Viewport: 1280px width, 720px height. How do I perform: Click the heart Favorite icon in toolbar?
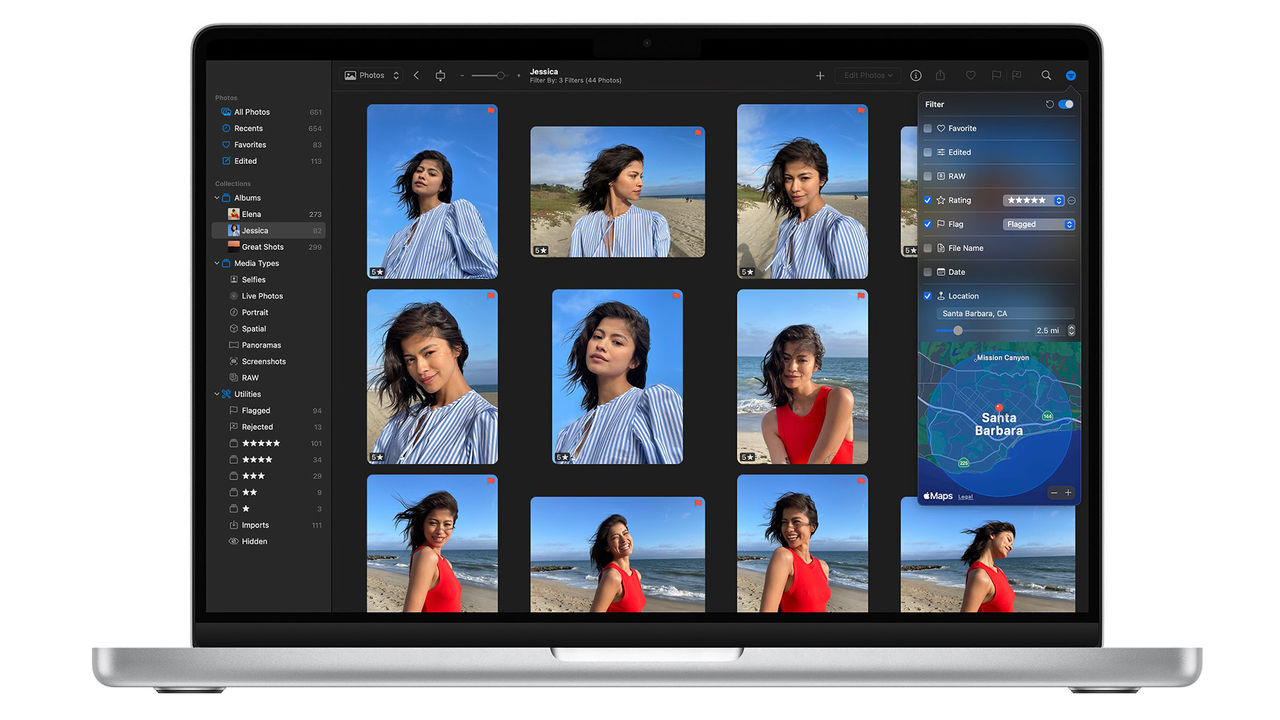970,75
